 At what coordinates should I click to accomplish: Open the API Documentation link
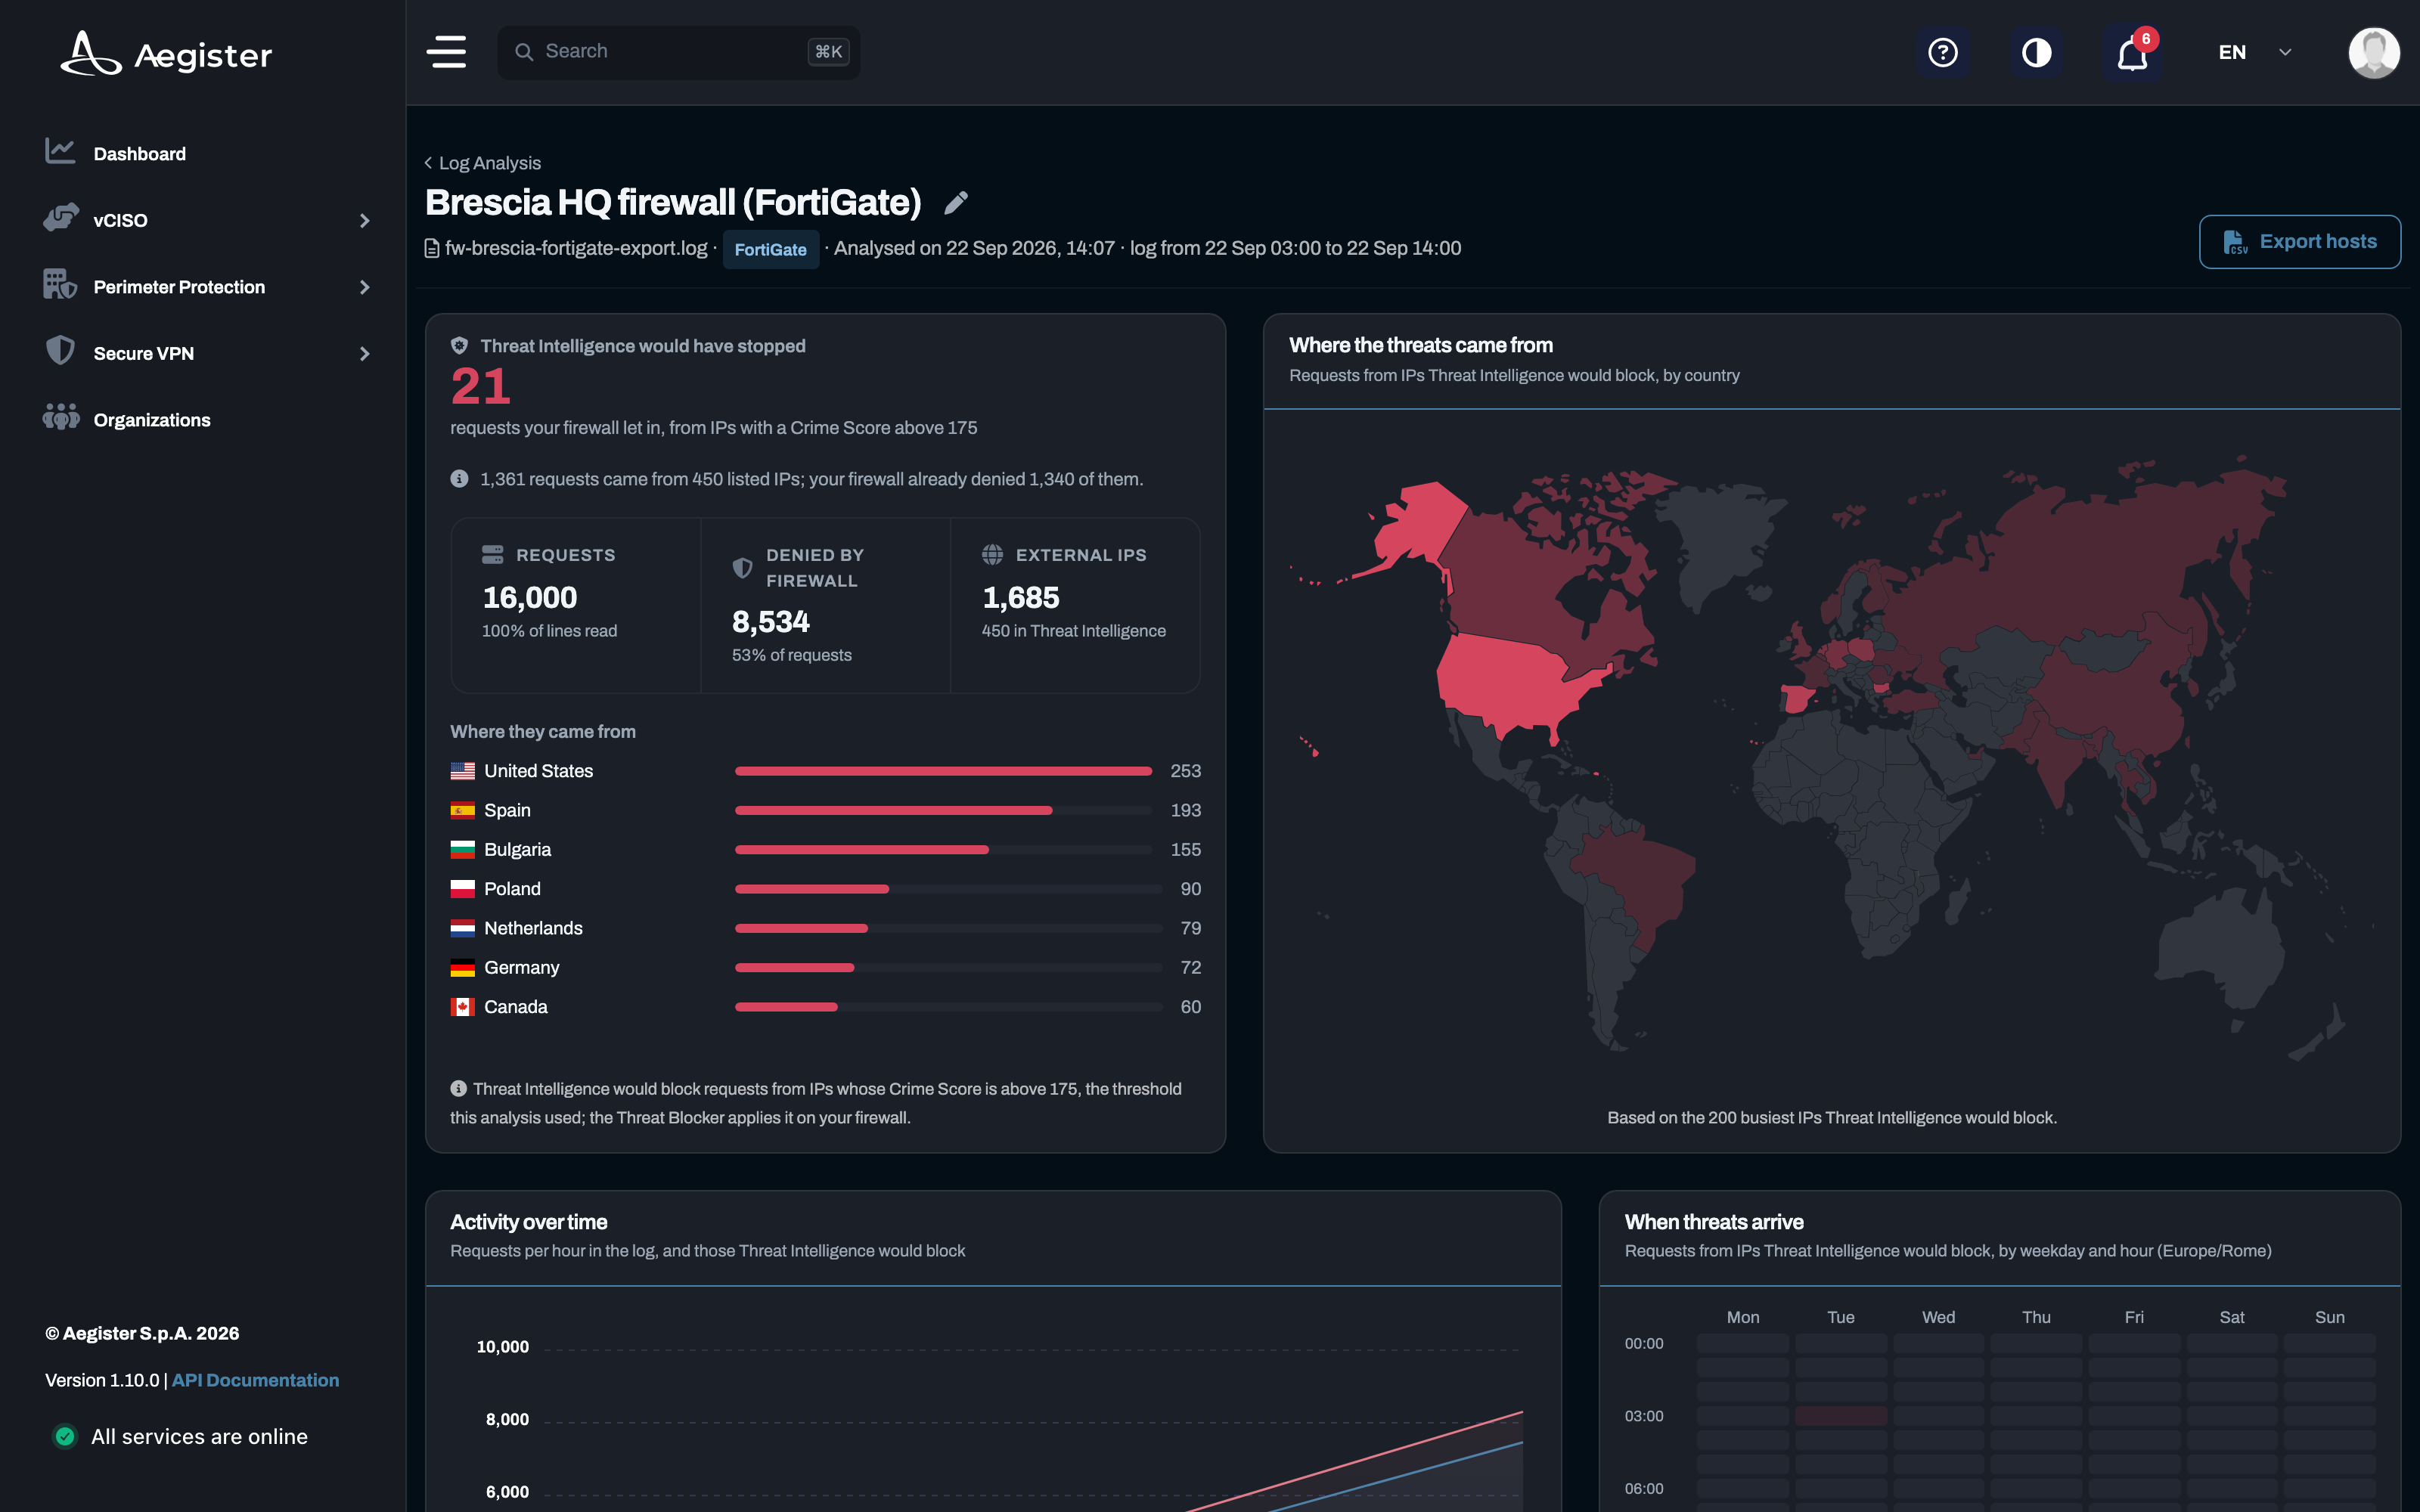tap(255, 1380)
